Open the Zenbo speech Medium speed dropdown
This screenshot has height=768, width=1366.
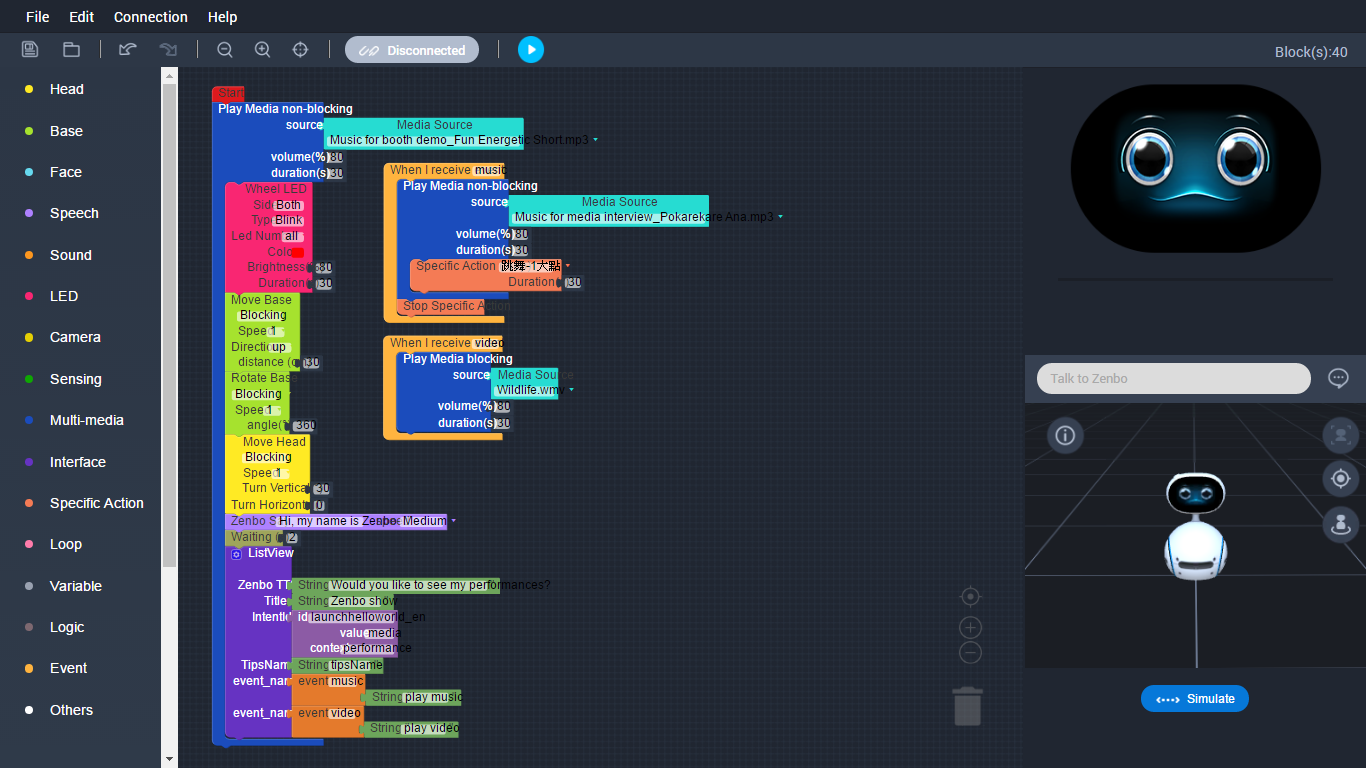pos(453,521)
